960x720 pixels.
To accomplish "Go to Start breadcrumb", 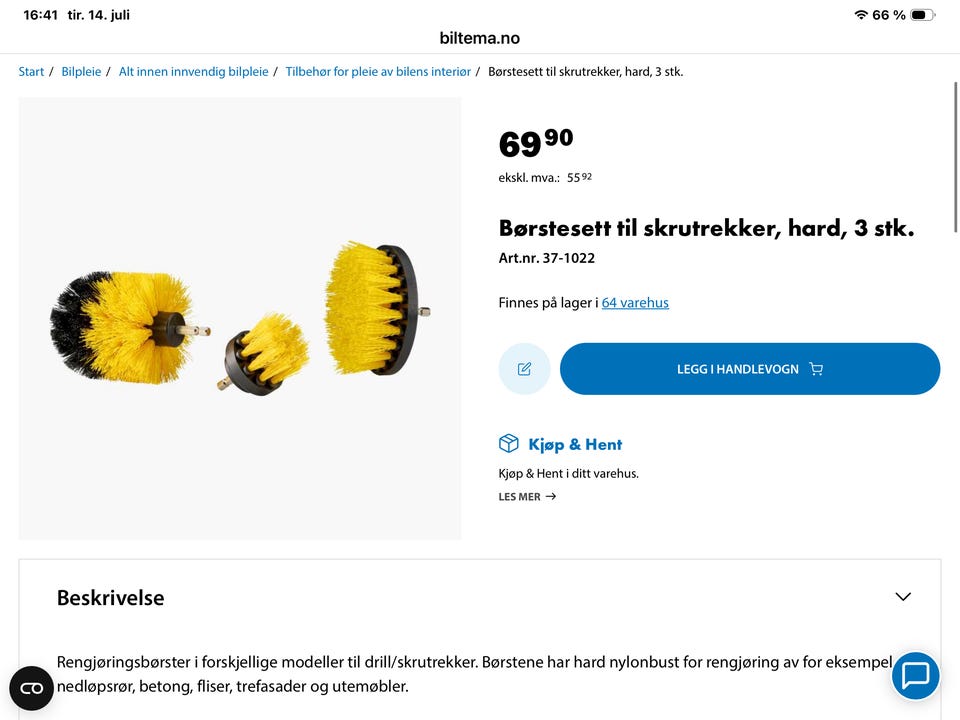I will pos(31,72).
